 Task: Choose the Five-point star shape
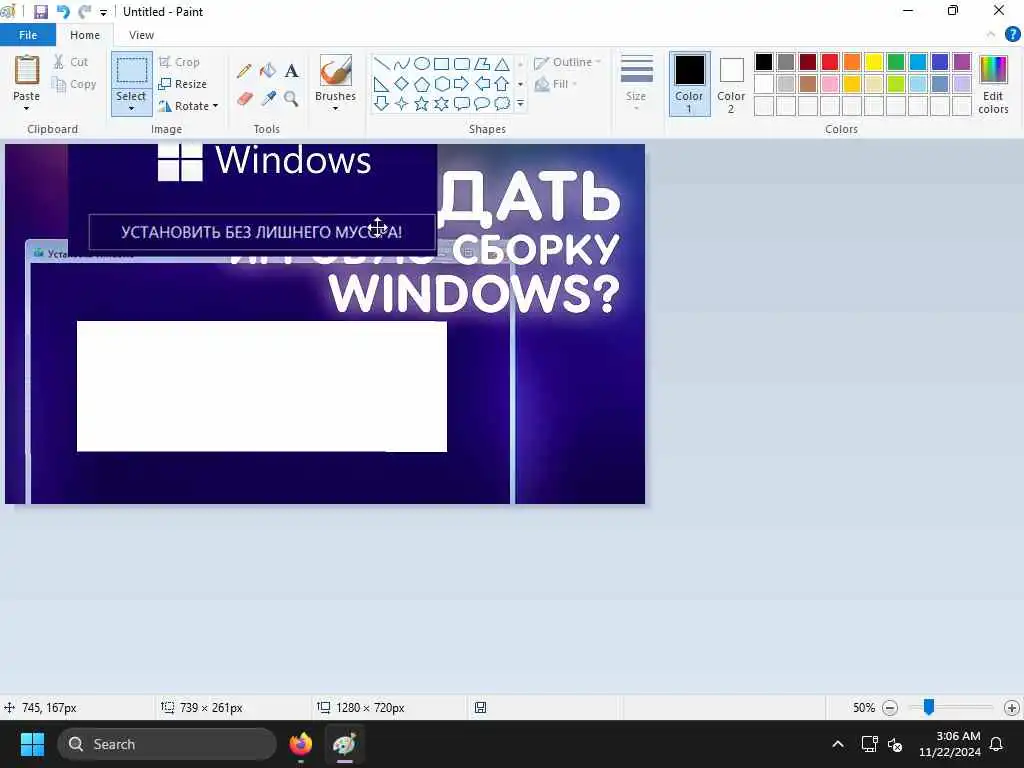(422, 103)
